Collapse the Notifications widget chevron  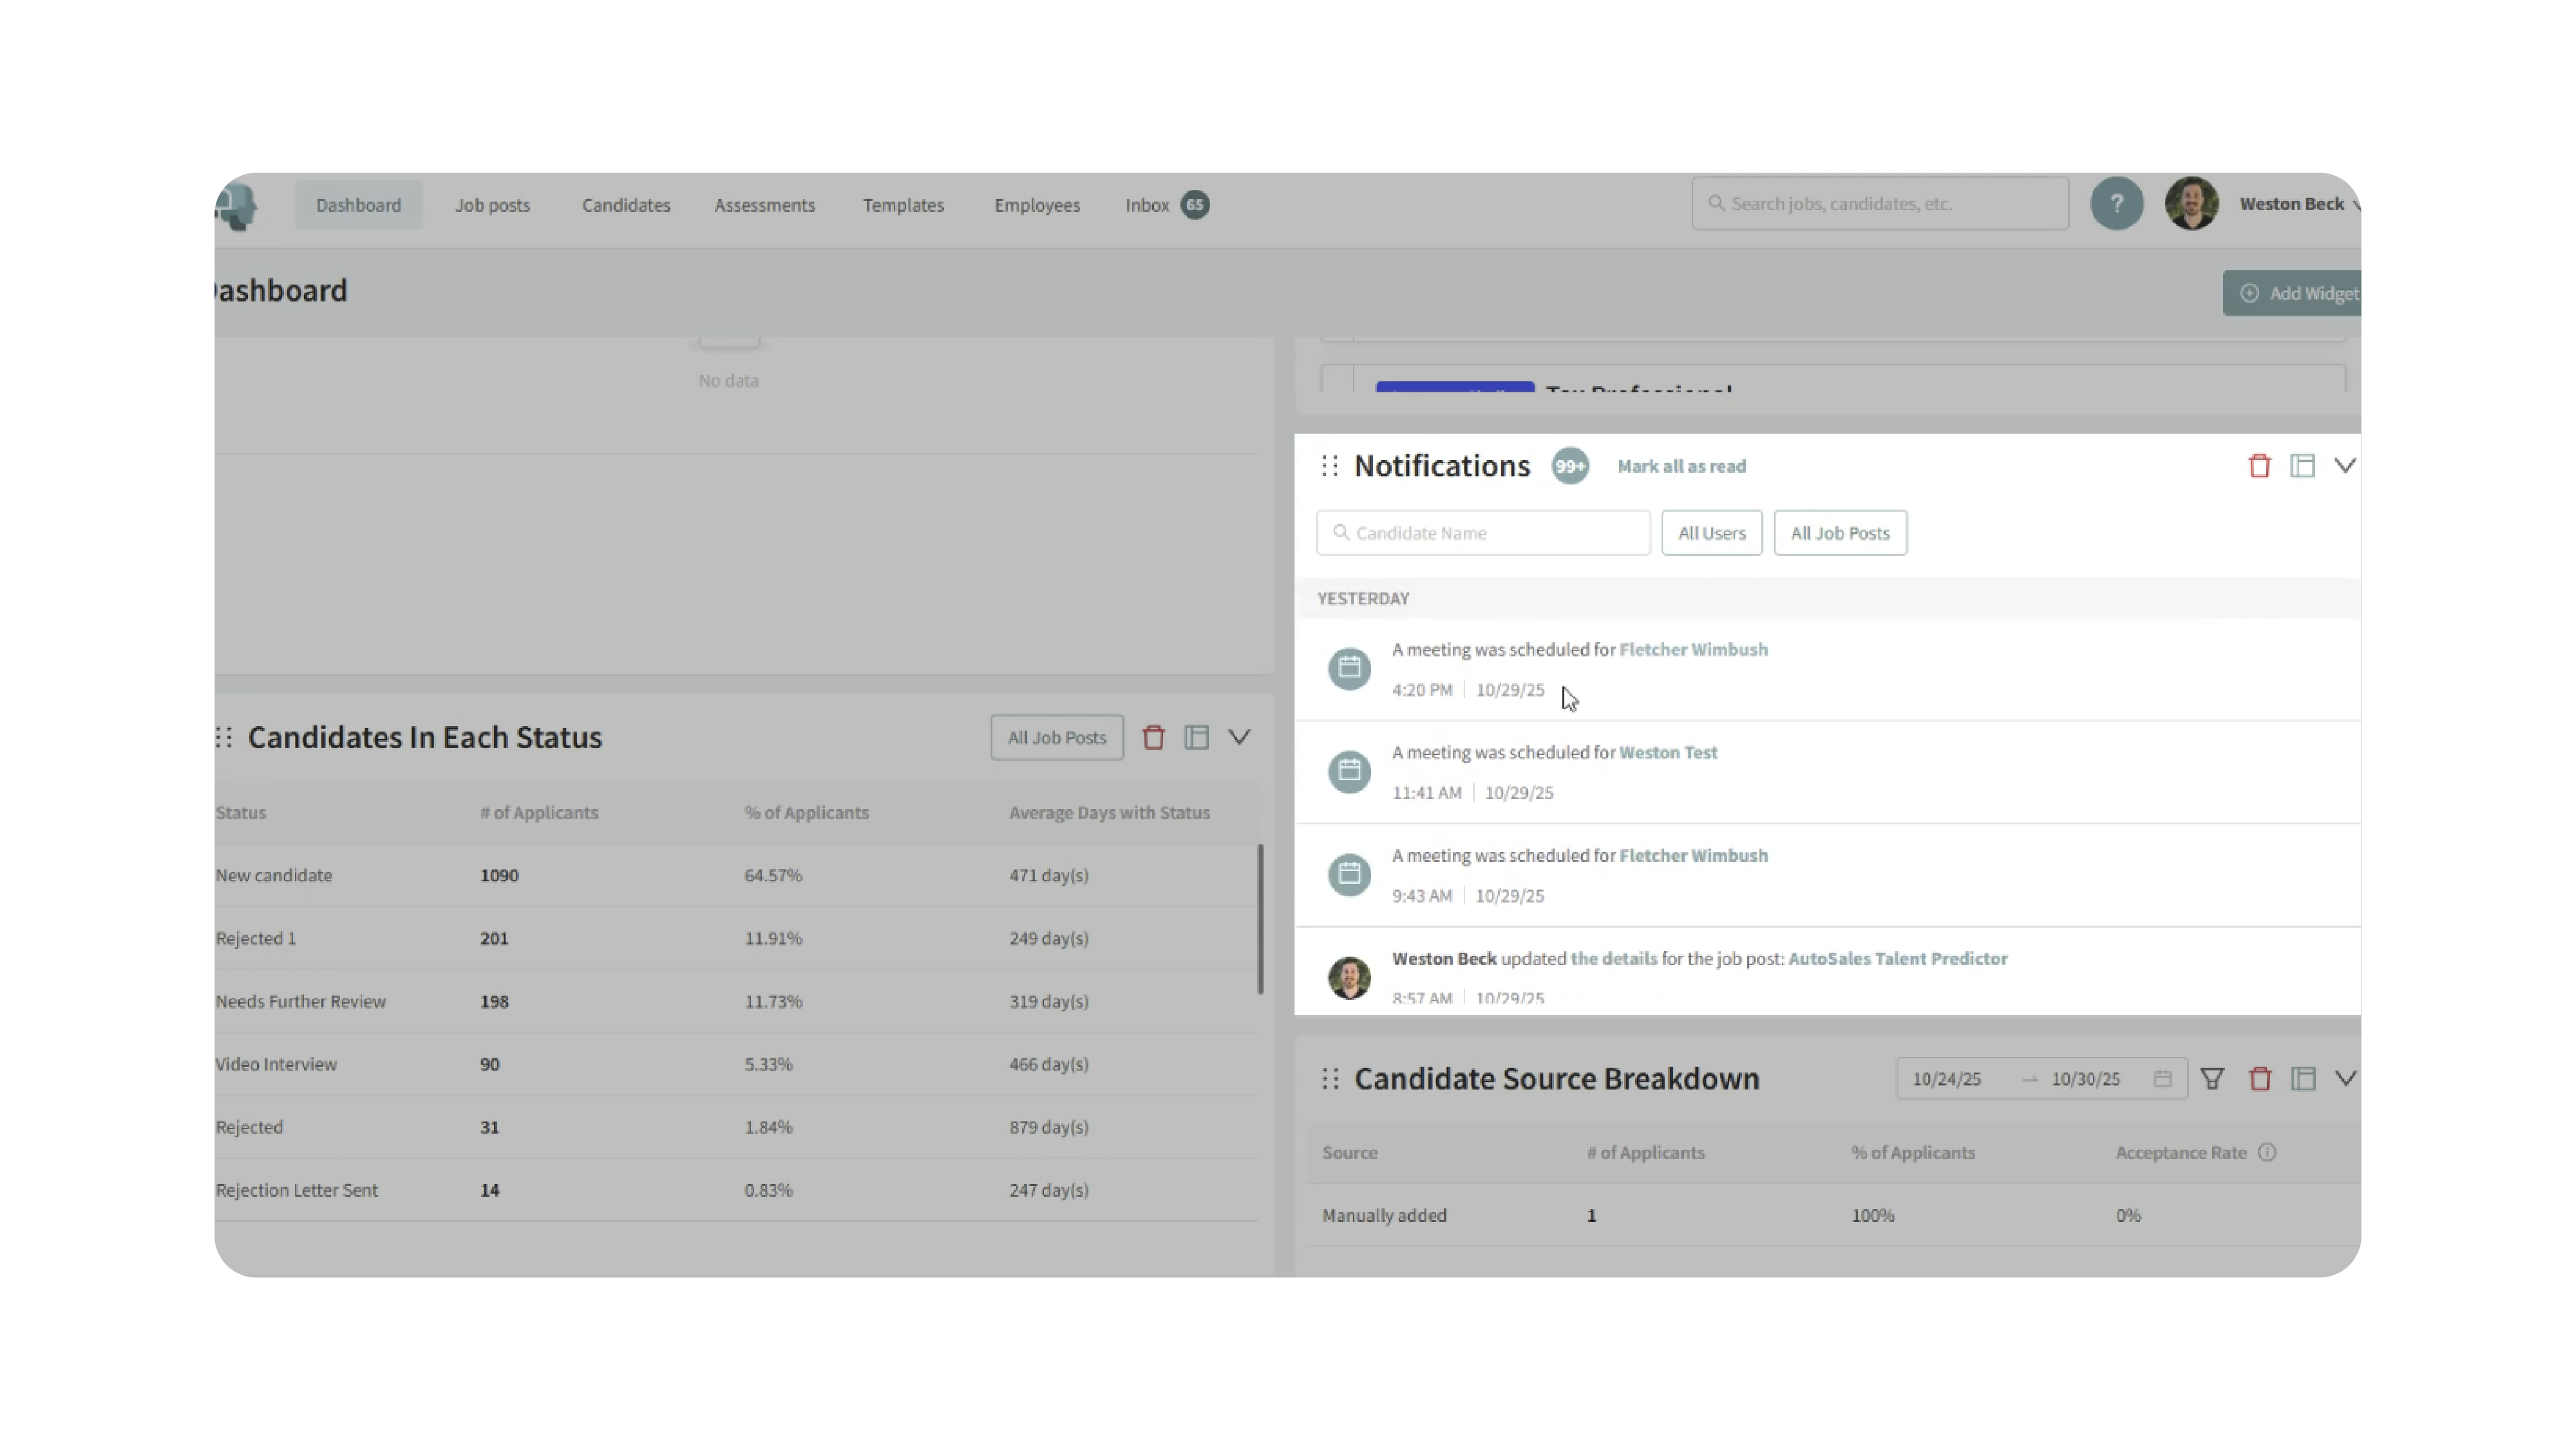click(2344, 466)
